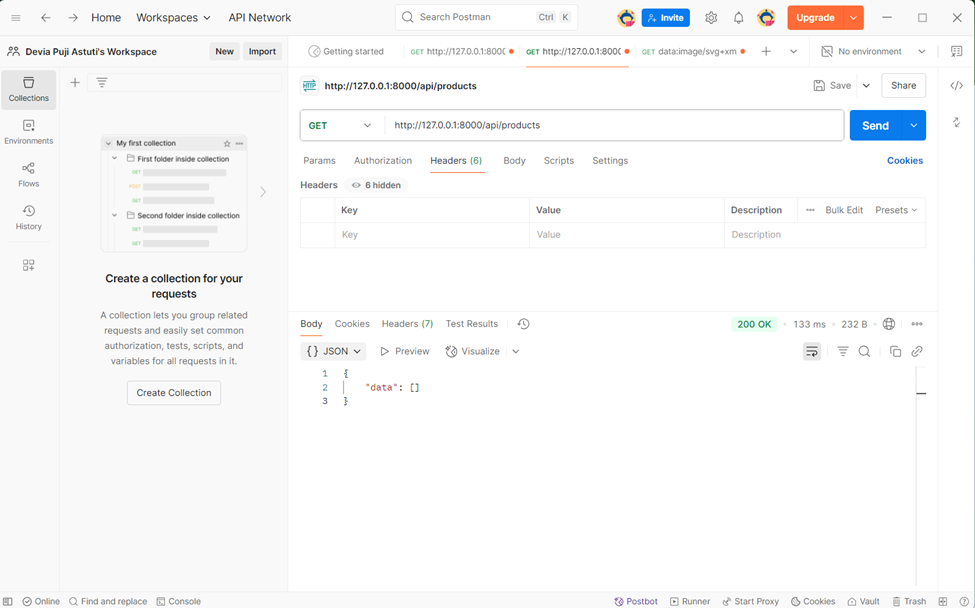This screenshot has height=608, width=975.
Task: Click the Environments sidebar icon
Action: (28, 132)
